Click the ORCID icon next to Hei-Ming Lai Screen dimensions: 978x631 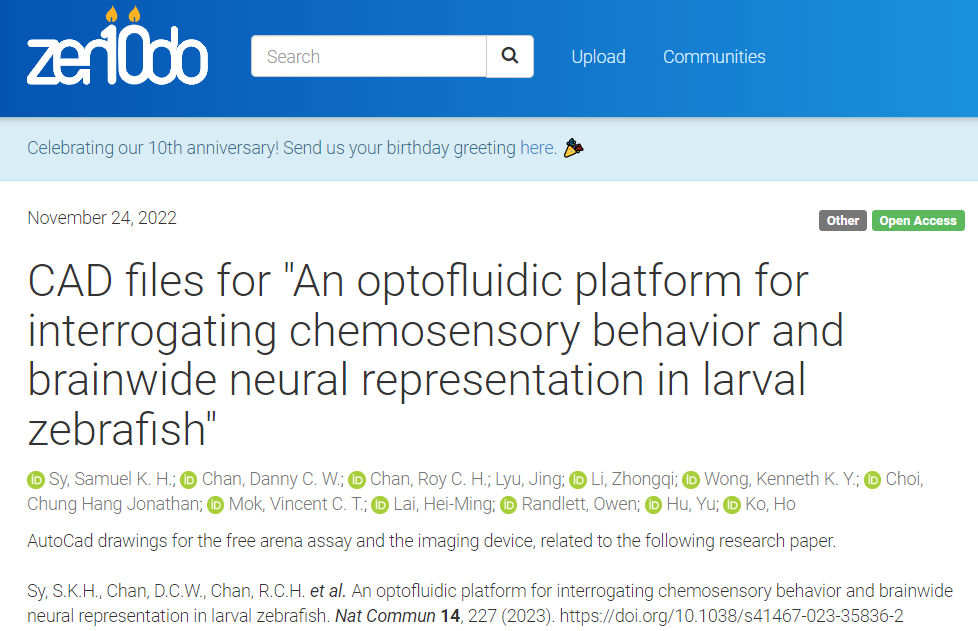pyautogui.click(x=379, y=505)
